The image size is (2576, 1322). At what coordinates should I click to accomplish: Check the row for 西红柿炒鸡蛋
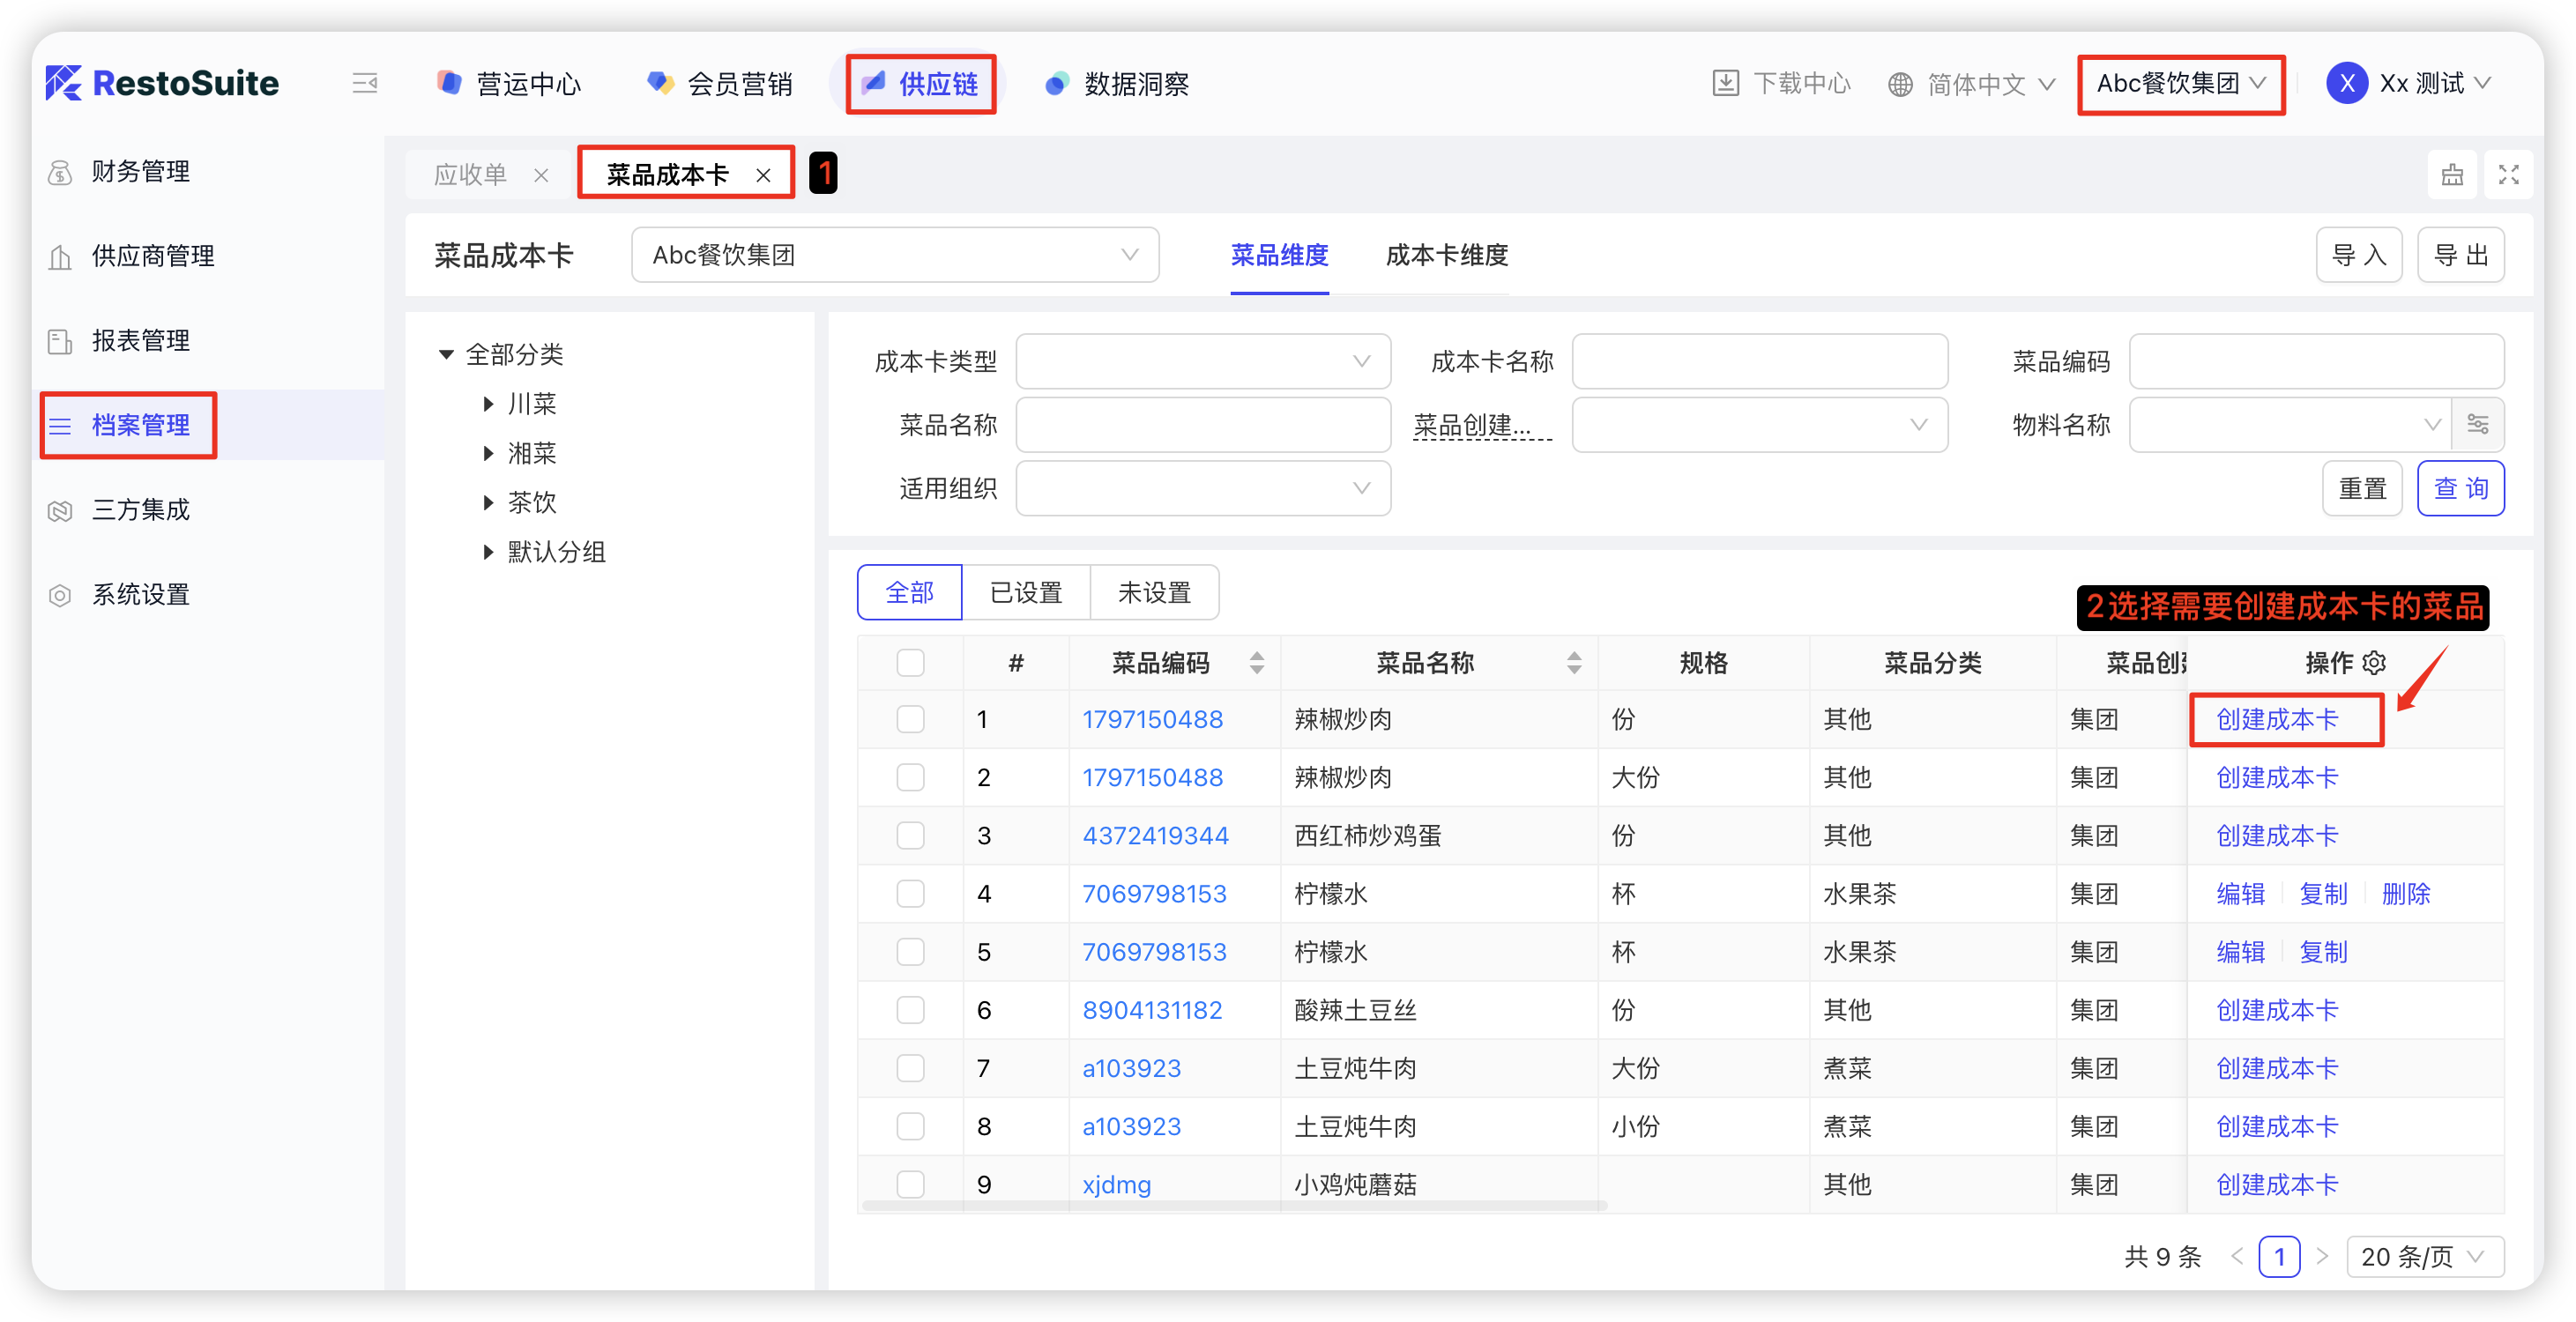click(910, 835)
